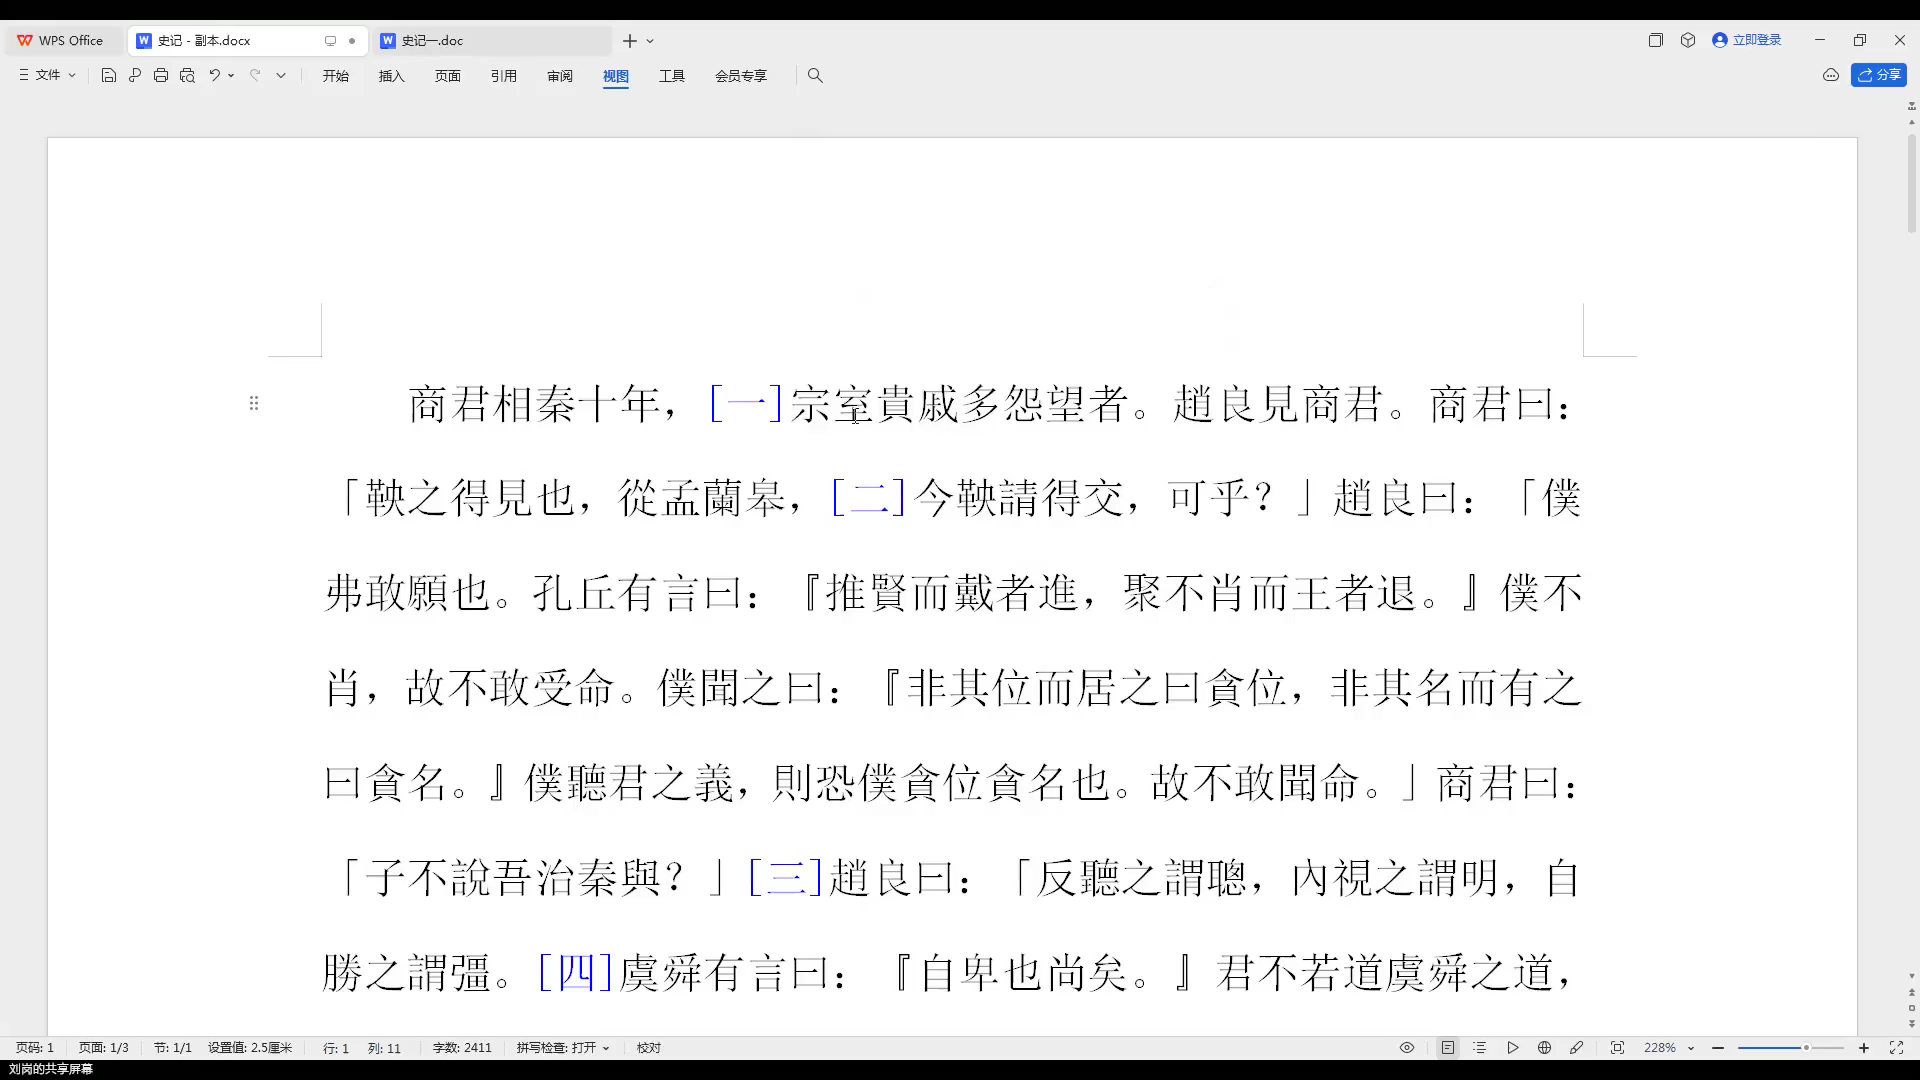Open the 工具 ribbon tab
Viewport: 1920px width, 1080px height.
pos(672,76)
